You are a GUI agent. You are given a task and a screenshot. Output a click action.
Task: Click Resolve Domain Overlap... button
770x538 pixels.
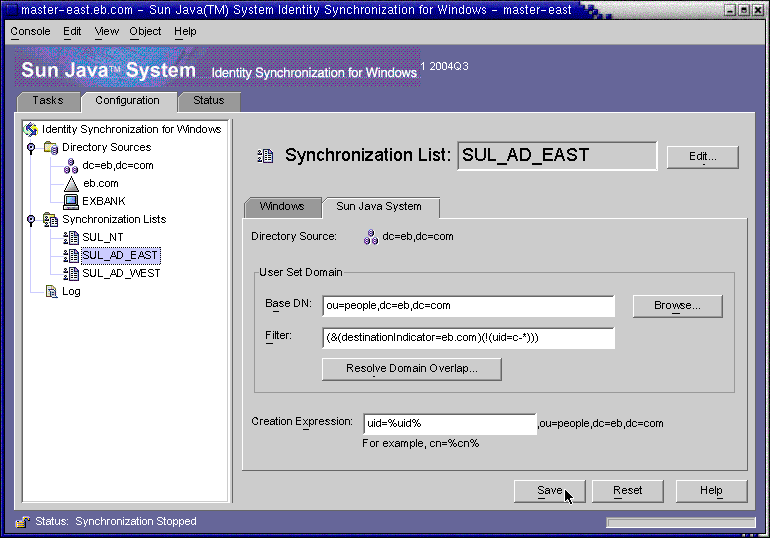click(412, 369)
